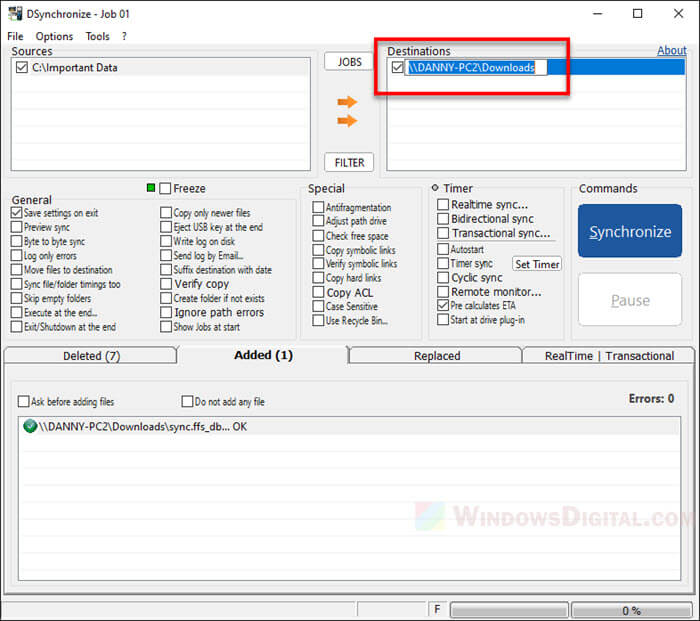Viewport: 700px width, 621px height.
Task: Click the upper orange arrow between Sources and Destinations
Action: click(x=347, y=102)
